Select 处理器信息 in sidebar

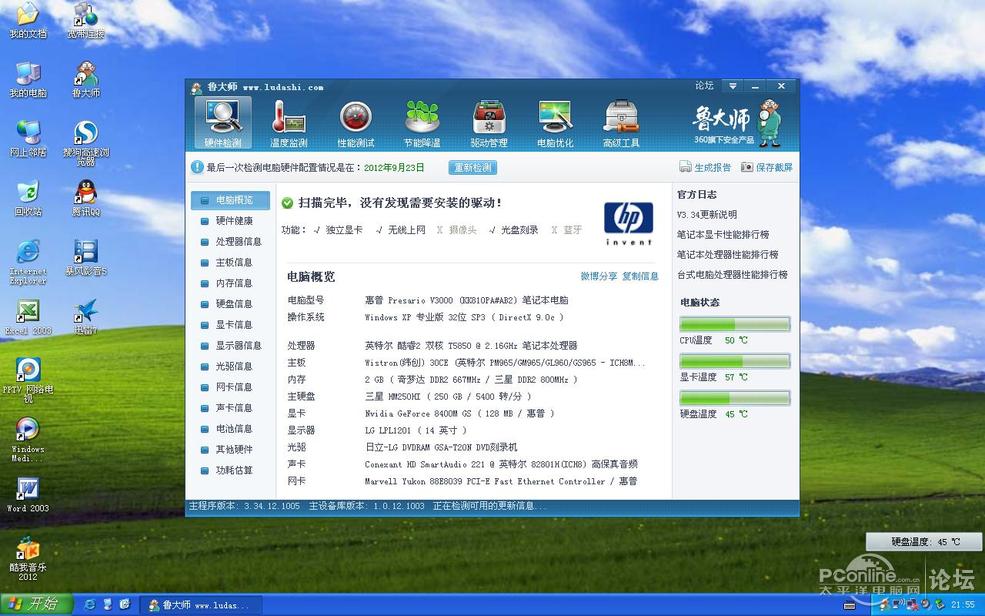[x=231, y=241]
